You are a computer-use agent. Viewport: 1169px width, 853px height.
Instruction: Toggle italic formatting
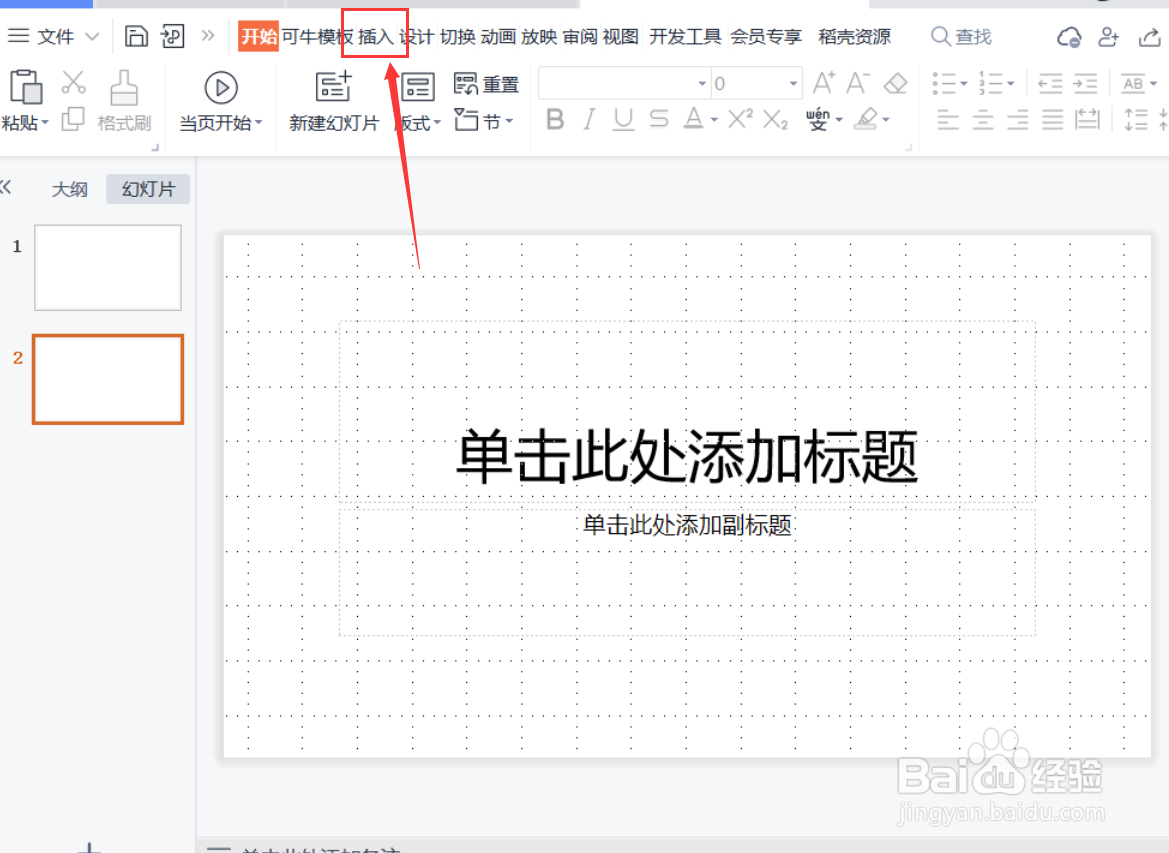[588, 119]
